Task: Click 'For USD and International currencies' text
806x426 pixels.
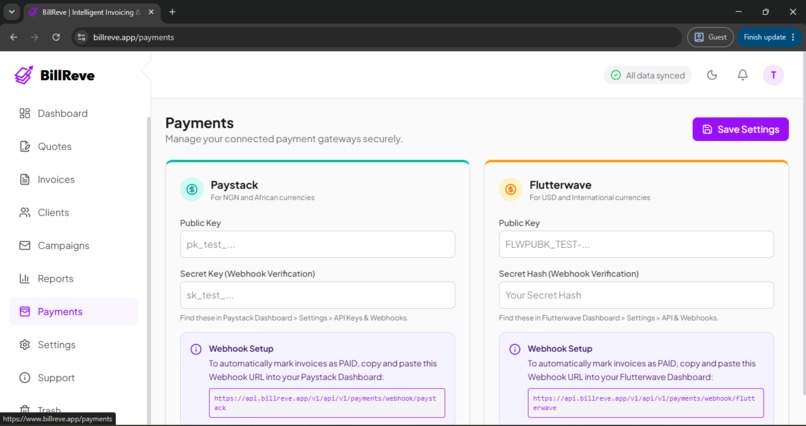Action: coord(590,197)
